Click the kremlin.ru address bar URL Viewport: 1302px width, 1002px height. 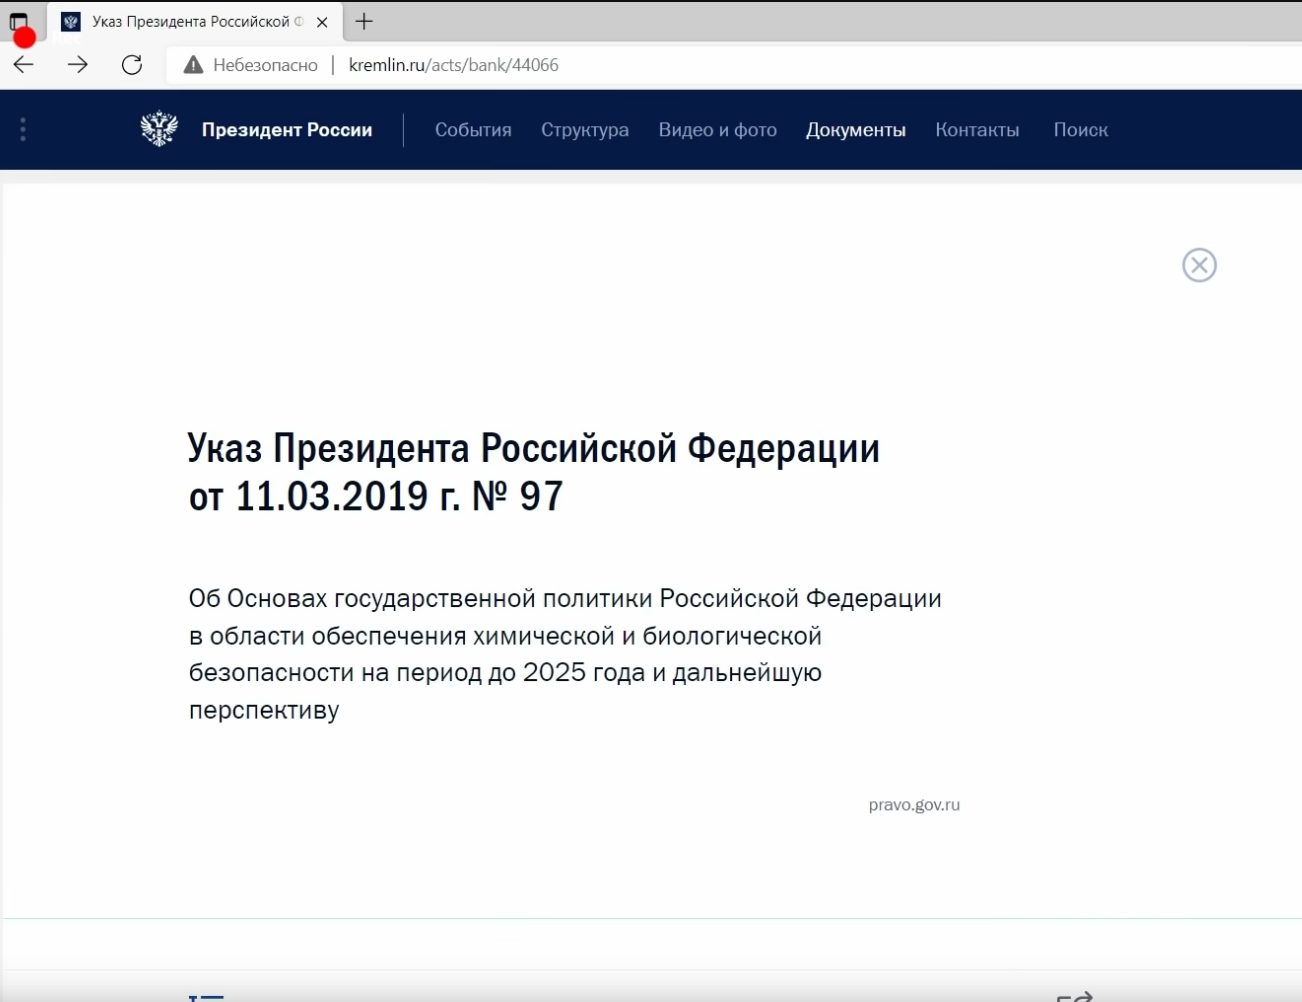pyautogui.click(x=454, y=65)
